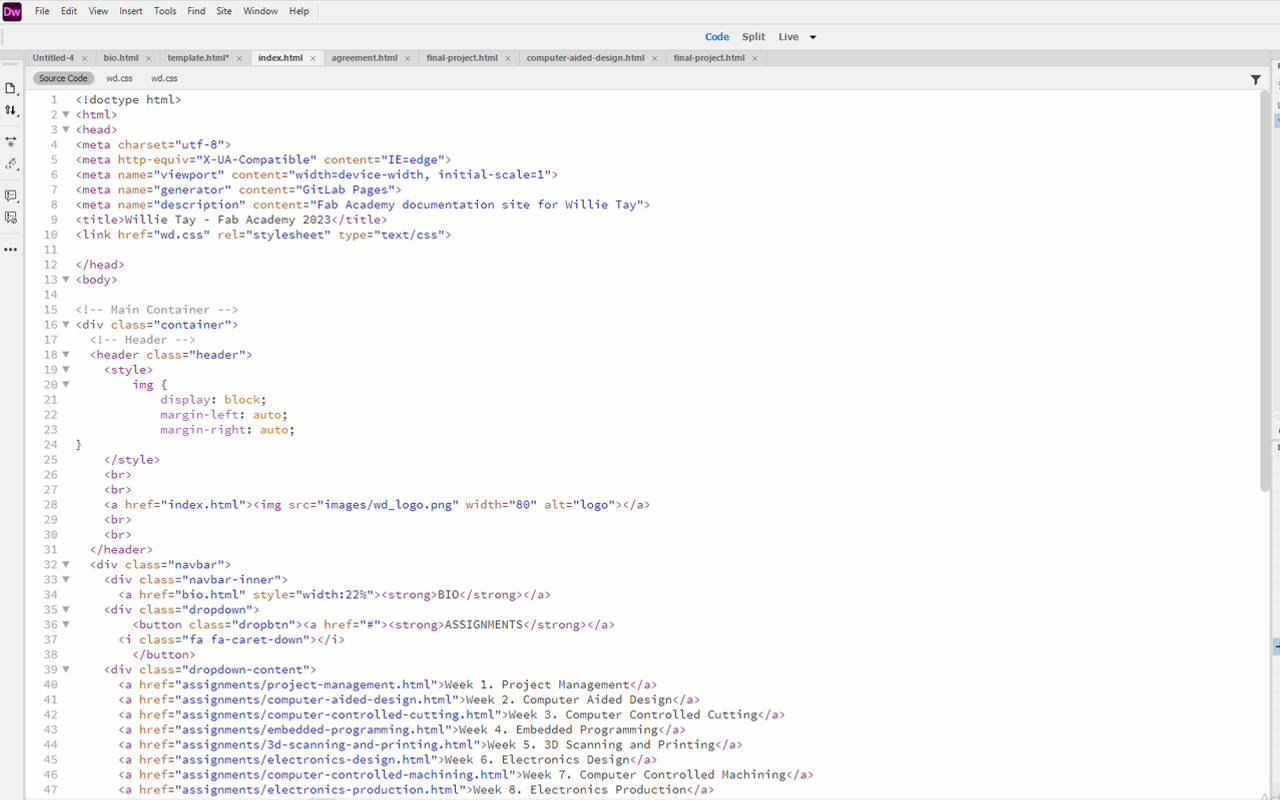This screenshot has height=800, width=1280.
Task: Click line number 25 in the gutter
Action: [51, 460]
